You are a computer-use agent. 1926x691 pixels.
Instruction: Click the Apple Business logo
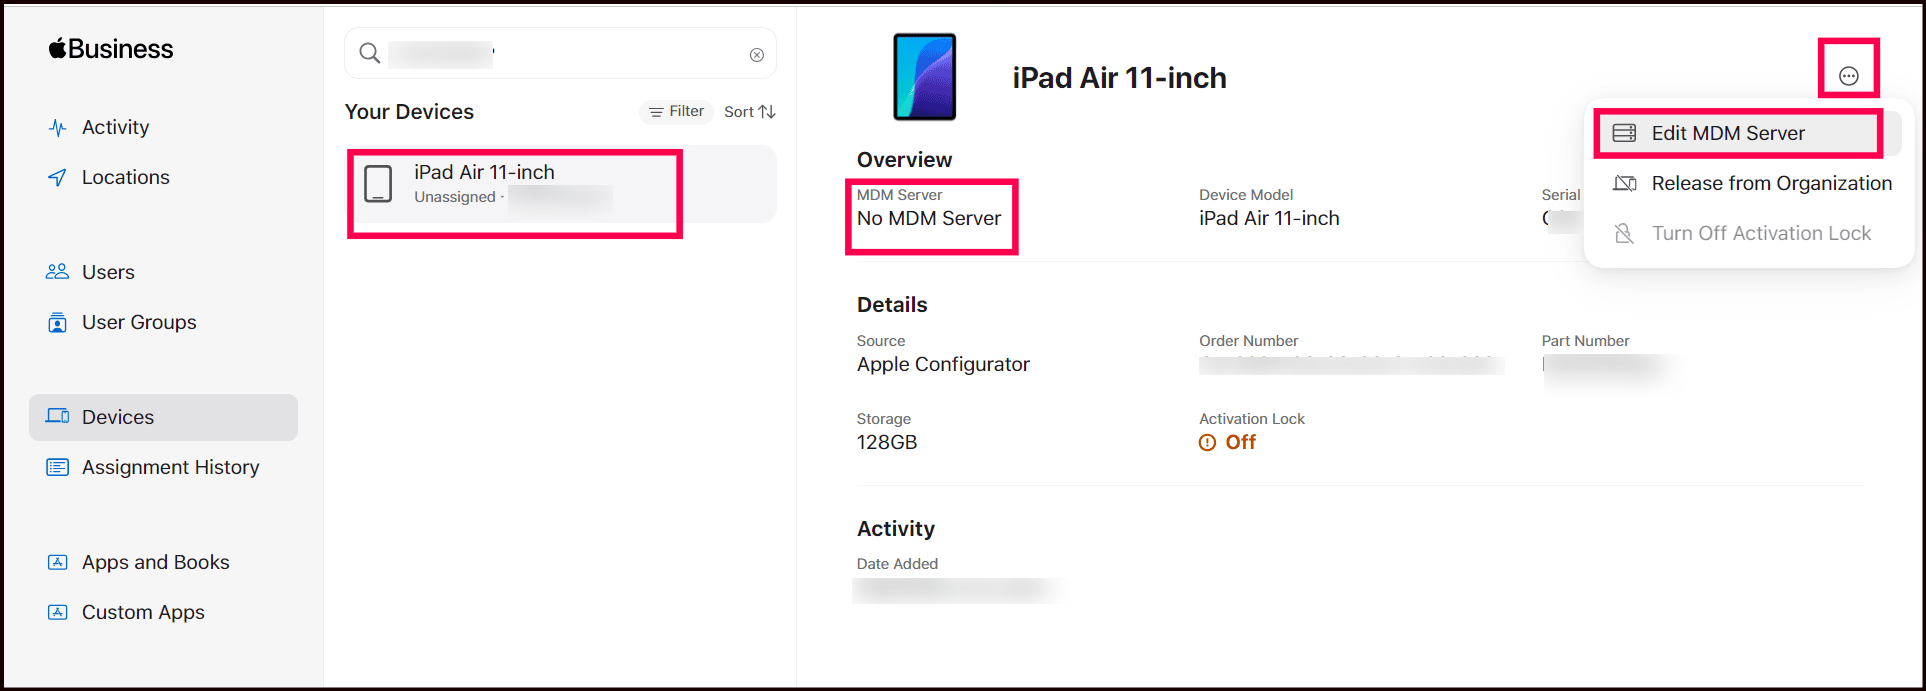click(x=111, y=49)
